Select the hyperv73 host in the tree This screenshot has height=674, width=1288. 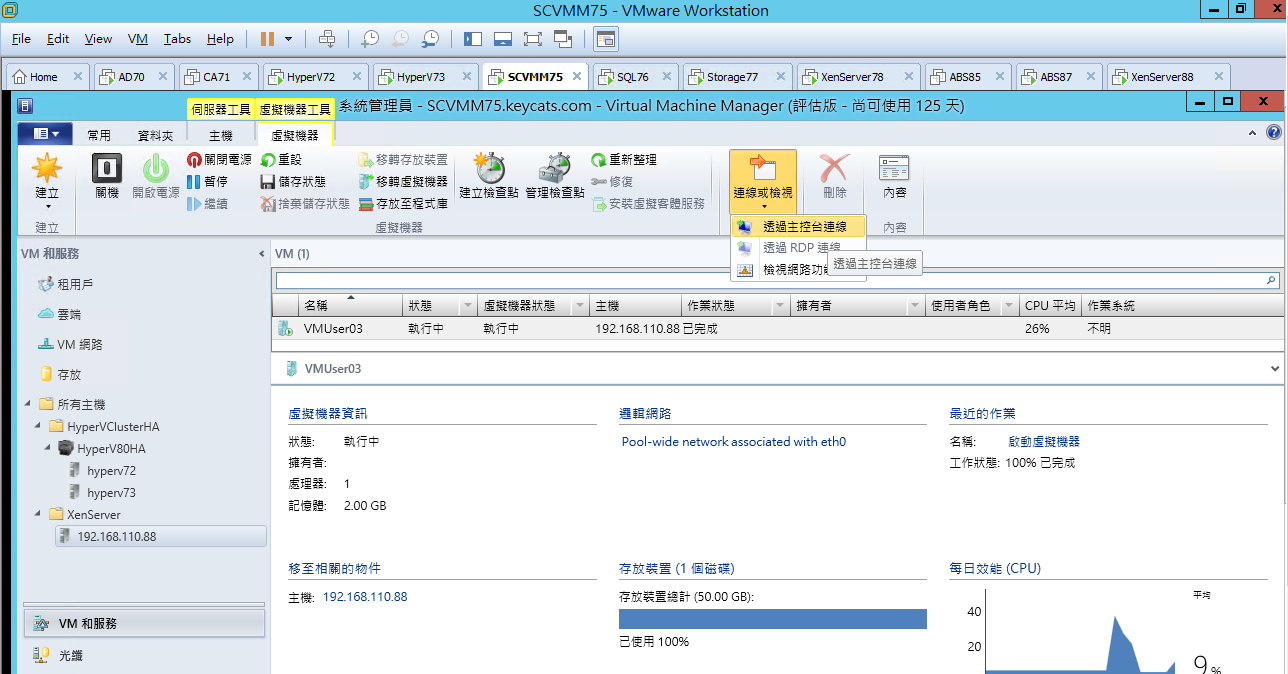point(111,492)
